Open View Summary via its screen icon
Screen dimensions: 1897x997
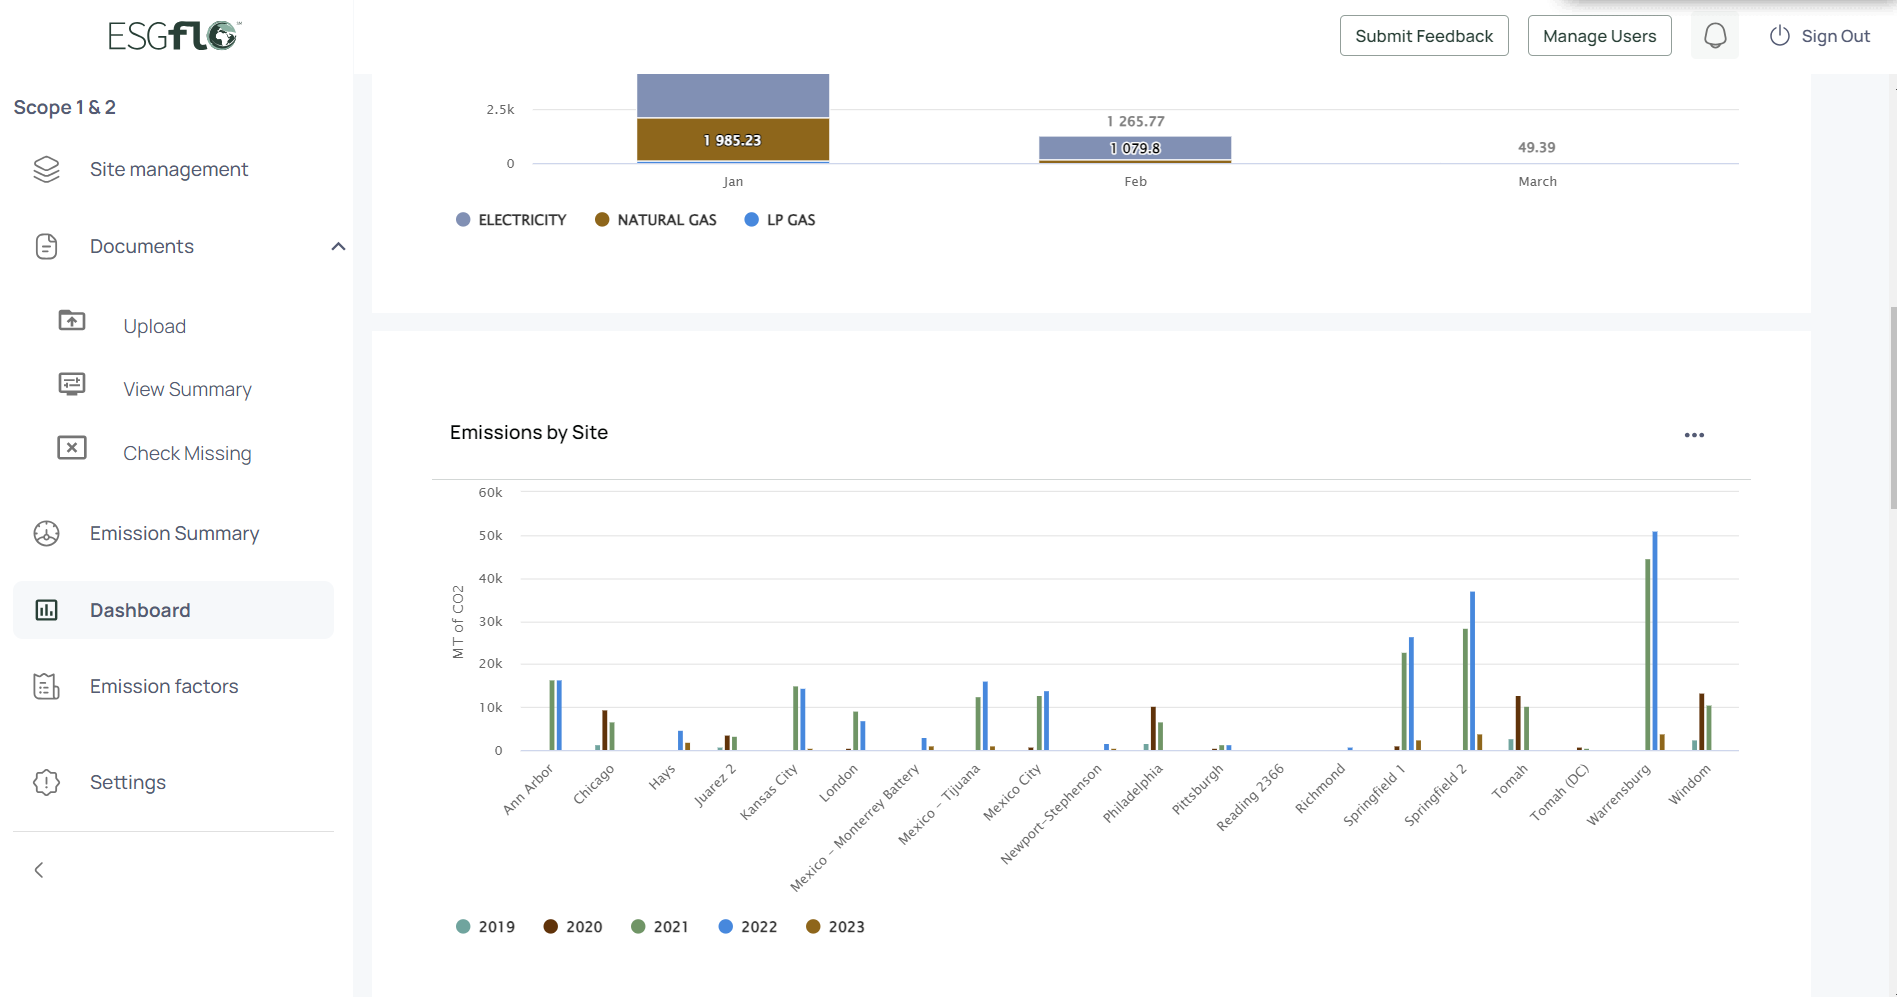click(71, 383)
